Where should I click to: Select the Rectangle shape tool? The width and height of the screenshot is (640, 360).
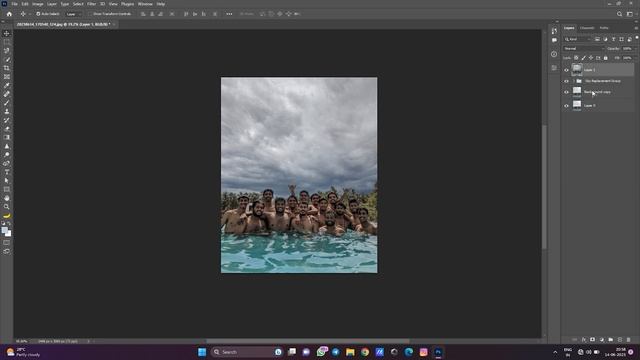7,189
